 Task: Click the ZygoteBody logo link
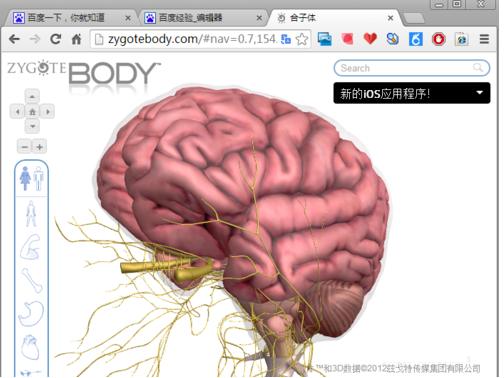point(83,73)
